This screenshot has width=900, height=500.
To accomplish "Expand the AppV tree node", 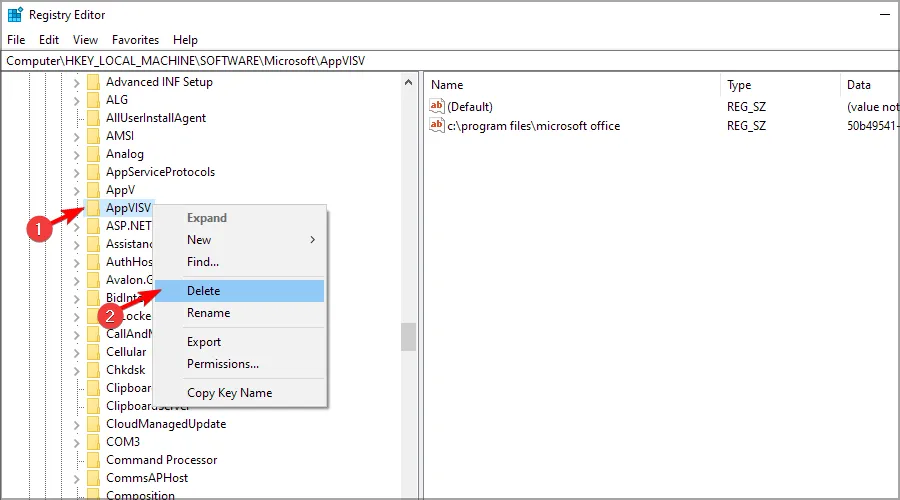I will click(76, 190).
